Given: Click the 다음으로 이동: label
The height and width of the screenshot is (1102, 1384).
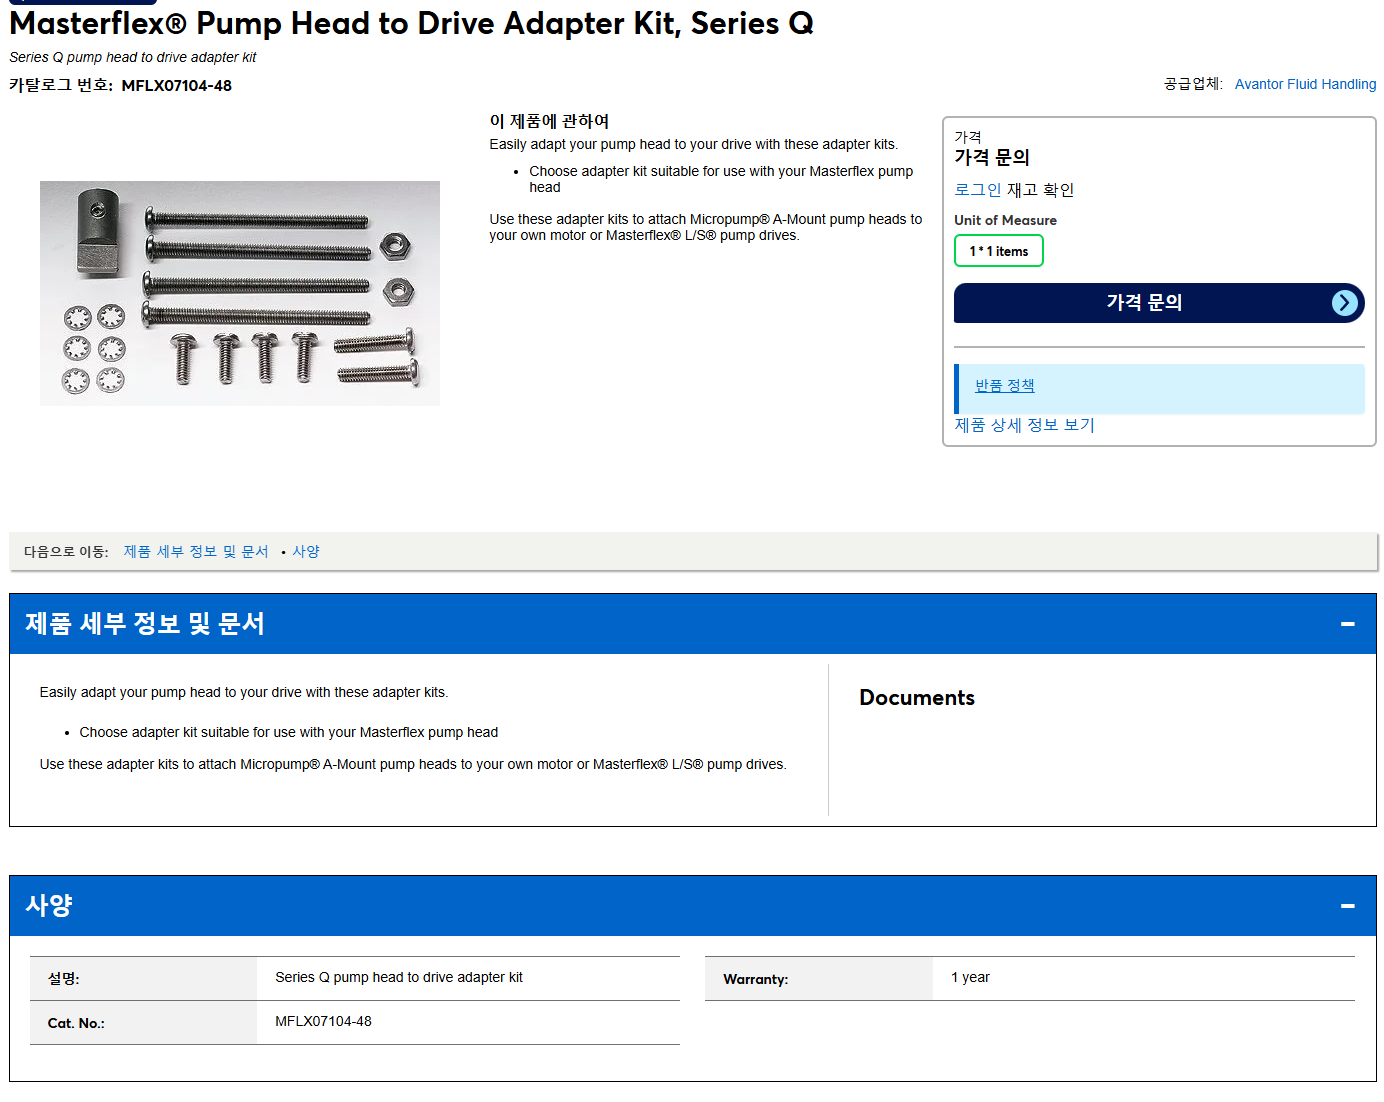Looking at the screenshot, I should pyautogui.click(x=66, y=552).
